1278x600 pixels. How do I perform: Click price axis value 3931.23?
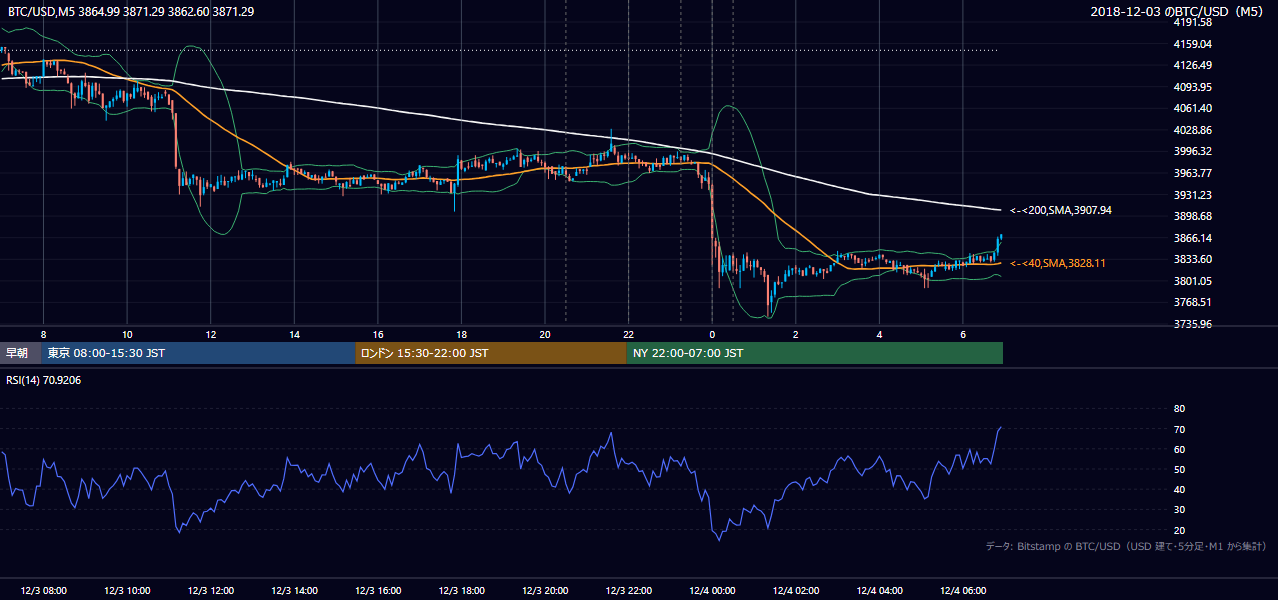(x=1192, y=195)
